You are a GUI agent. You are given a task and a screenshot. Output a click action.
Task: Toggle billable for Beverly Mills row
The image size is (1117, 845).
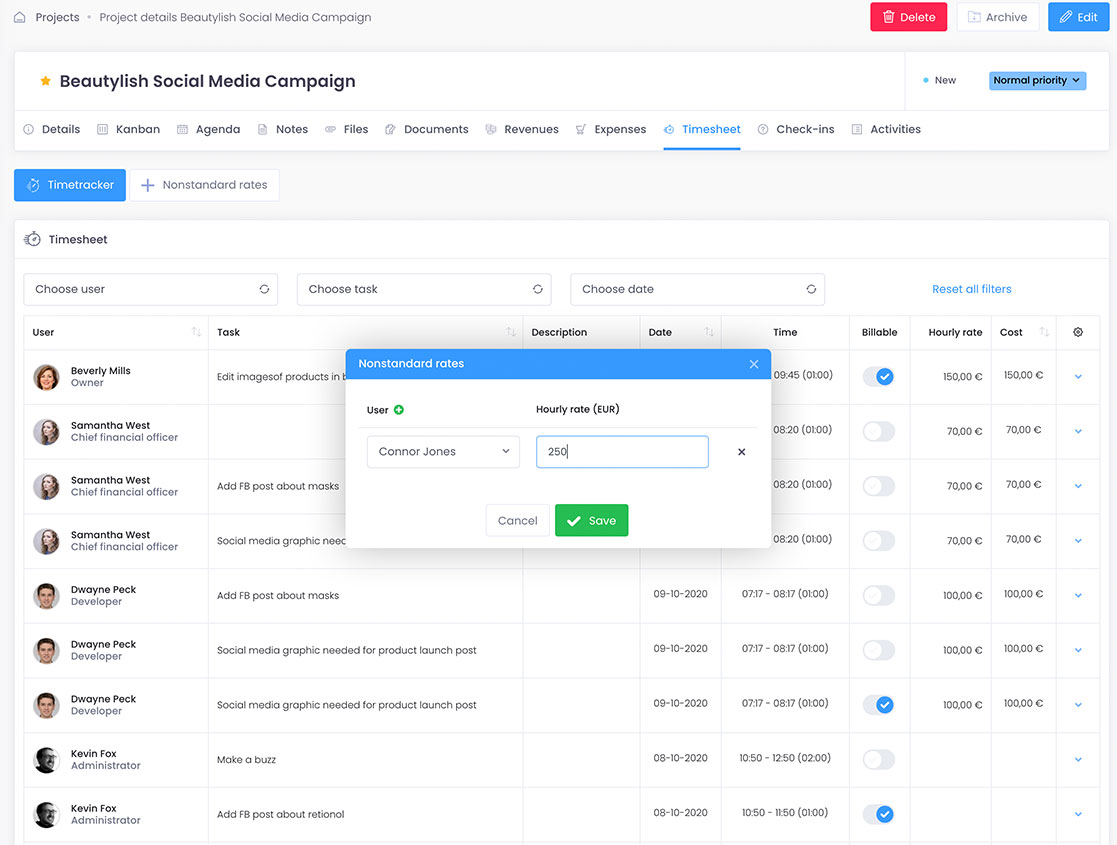[x=878, y=377]
